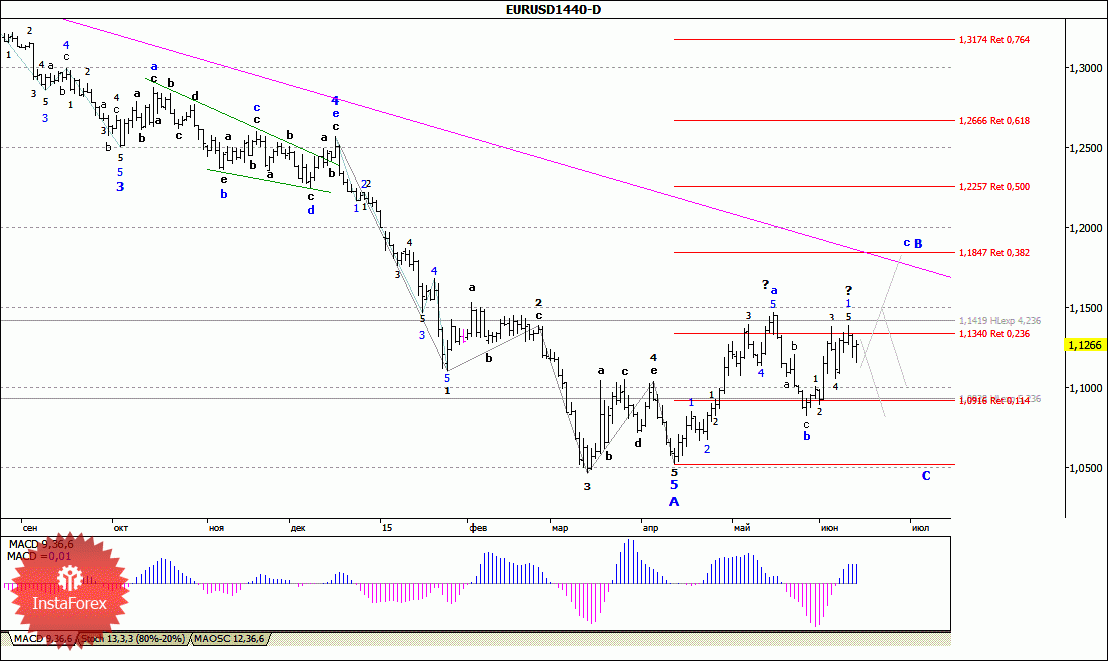Click the 1,2000 price axis value
The height and width of the screenshot is (661, 1108).
pos(1087,228)
